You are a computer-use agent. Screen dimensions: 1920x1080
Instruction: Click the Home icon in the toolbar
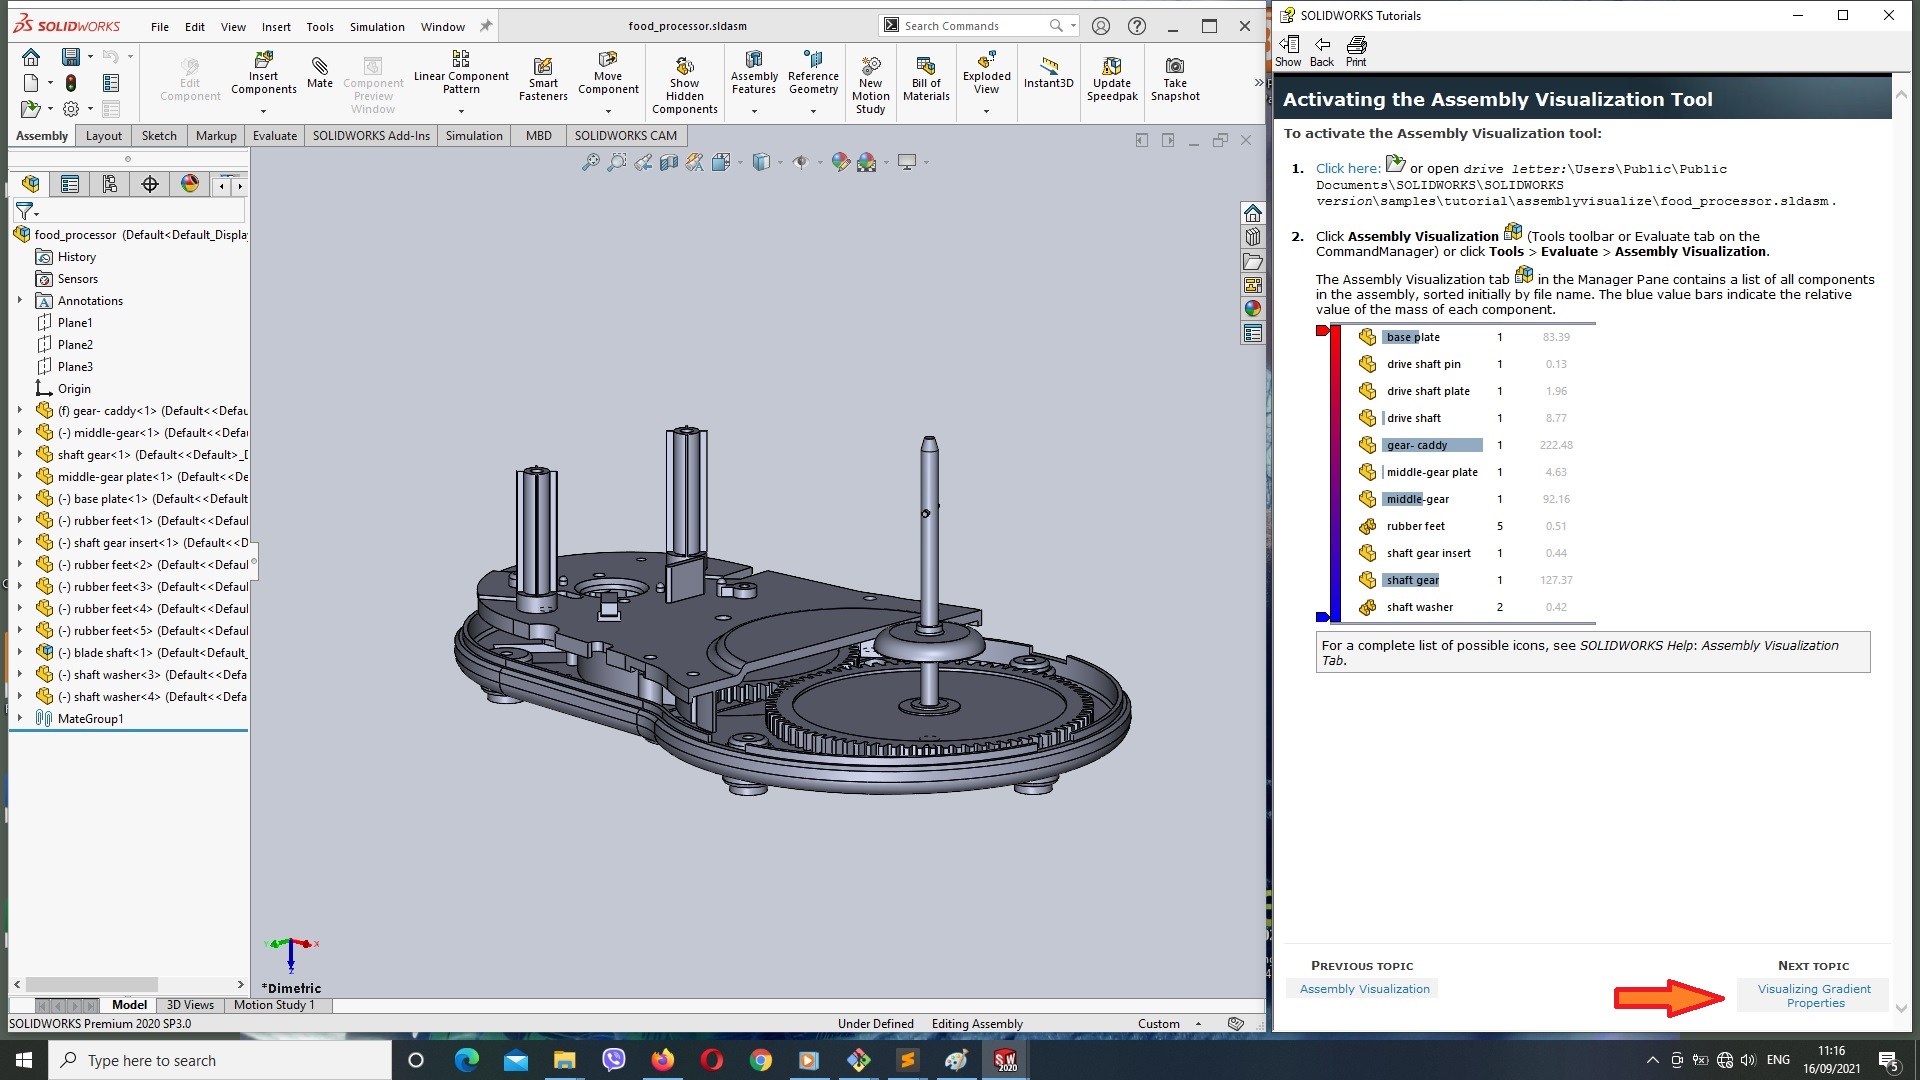click(31, 57)
